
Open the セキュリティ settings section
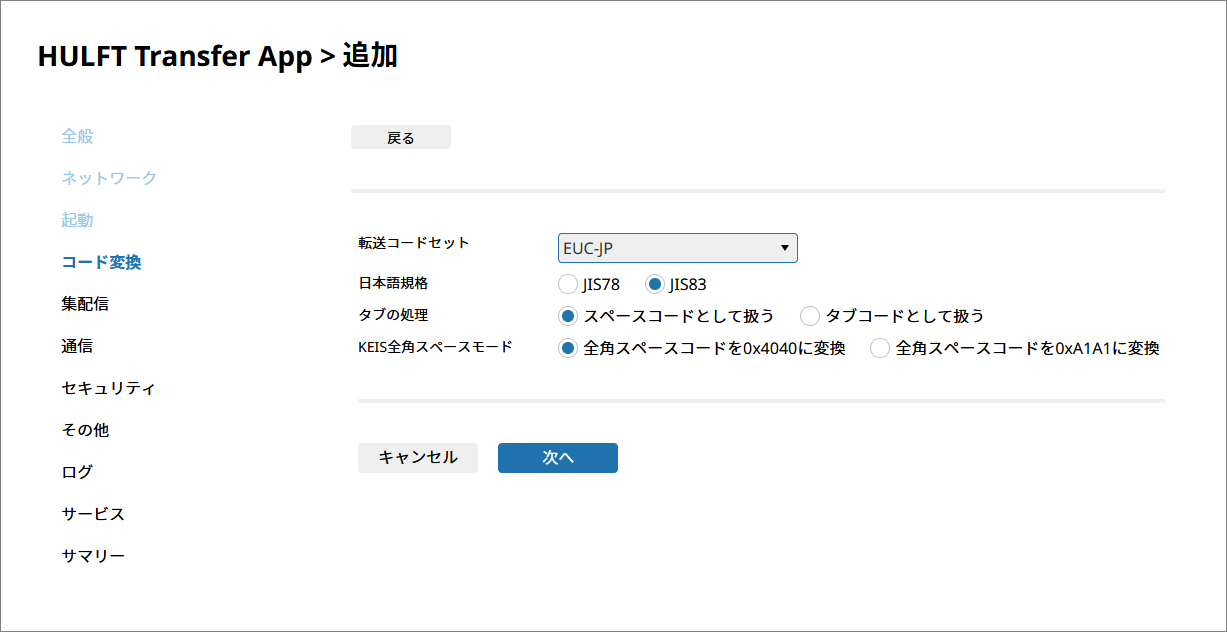[108, 388]
